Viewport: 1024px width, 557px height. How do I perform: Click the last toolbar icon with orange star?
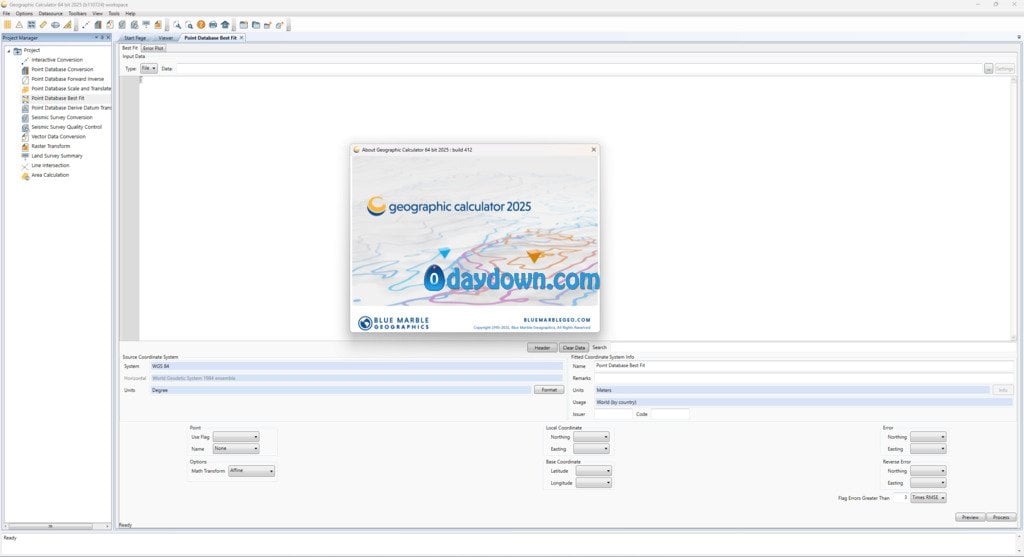coord(280,25)
